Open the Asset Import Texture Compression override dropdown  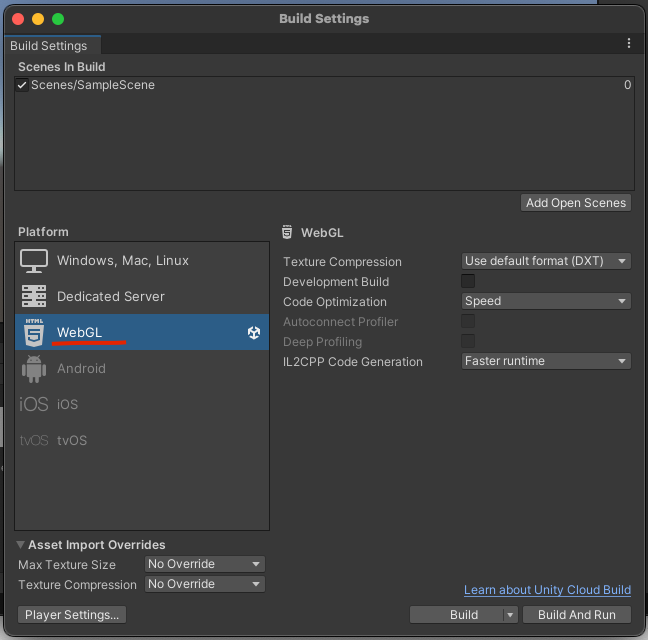[205, 584]
